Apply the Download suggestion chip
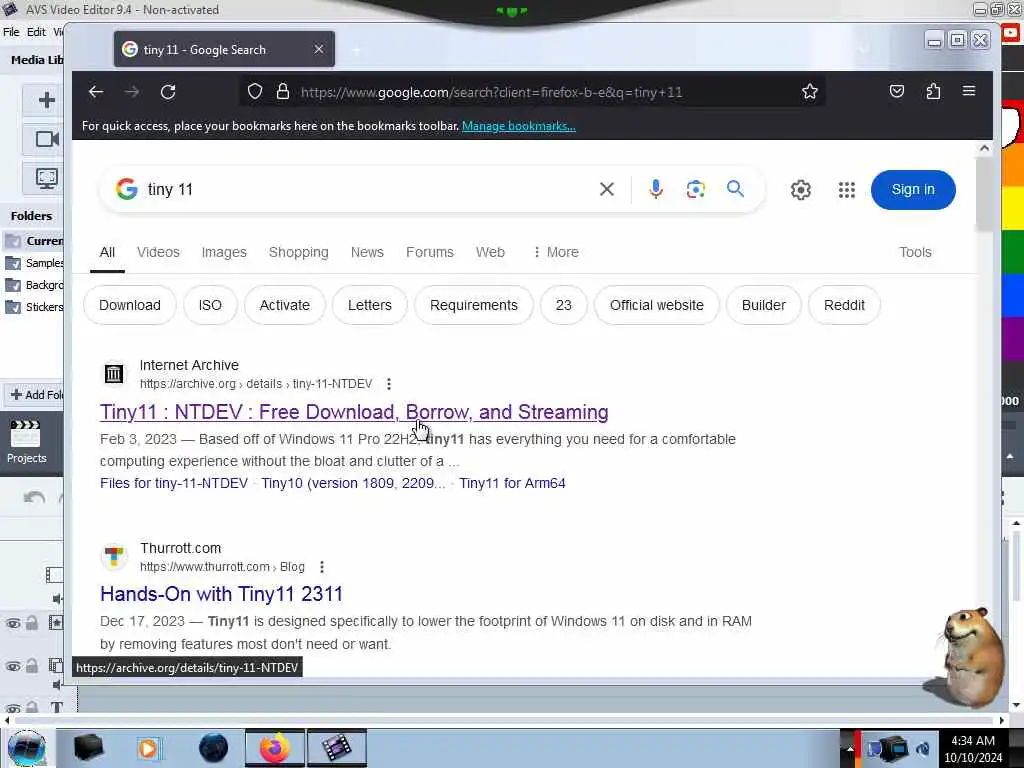Viewport: 1024px width, 768px height. [x=129, y=305]
